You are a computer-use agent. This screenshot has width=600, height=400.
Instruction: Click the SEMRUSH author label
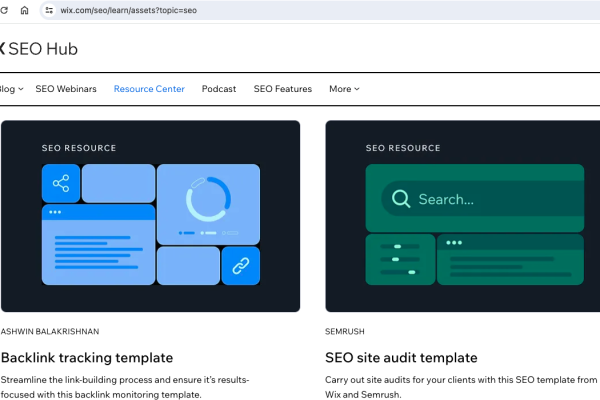[345, 331]
